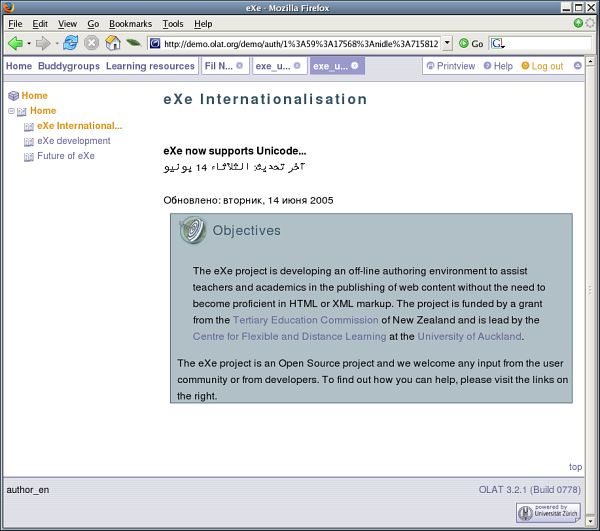
Task: Click the Objectives heading text
Action: tap(246, 230)
